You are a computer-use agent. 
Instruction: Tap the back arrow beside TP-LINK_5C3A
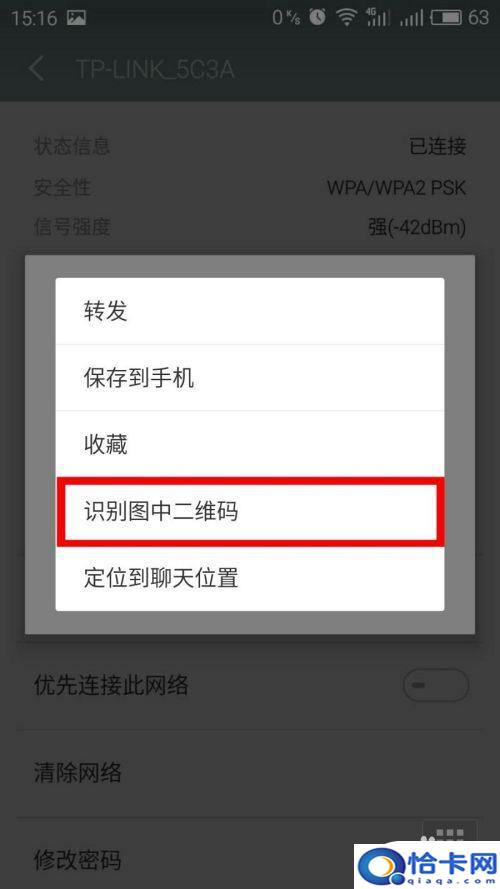(x=36, y=69)
